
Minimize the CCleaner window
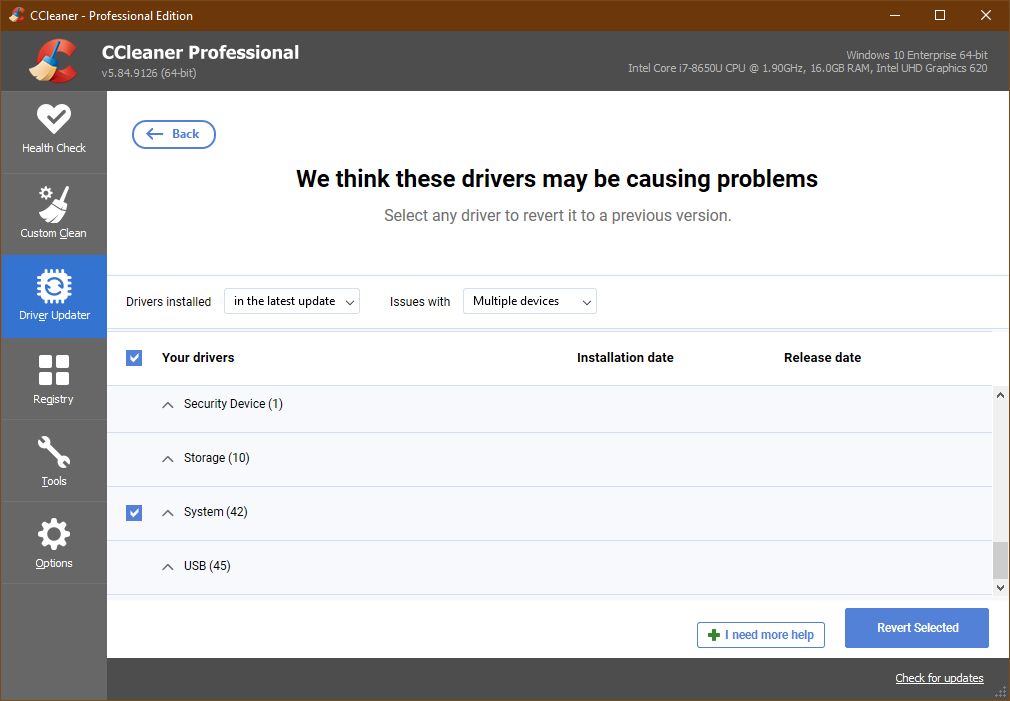pos(895,15)
